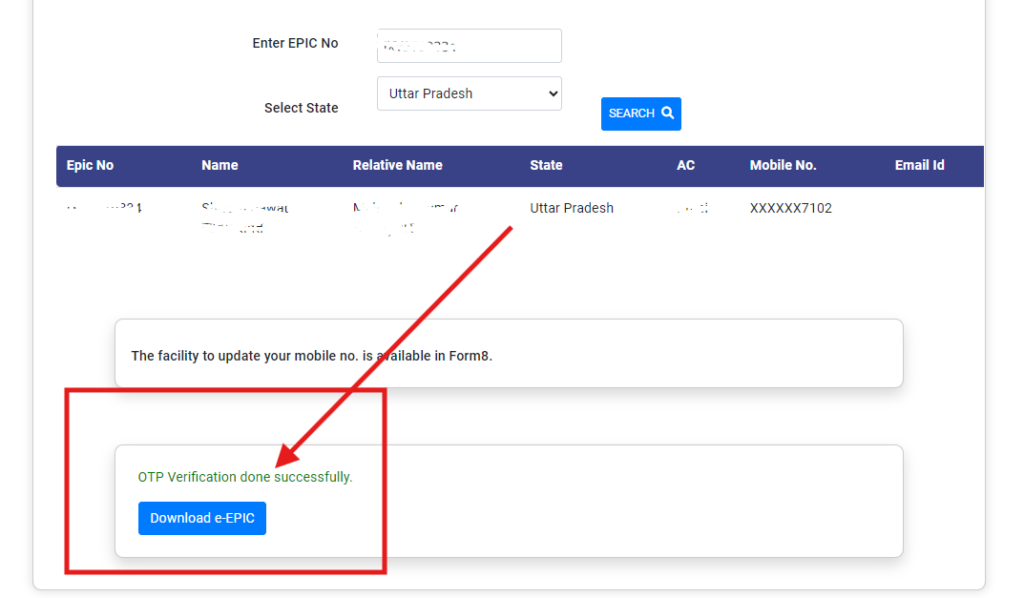Select the masked mobile number XXXXXX7102
This screenshot has height=598, width=1024.
[x=790, y=208]
